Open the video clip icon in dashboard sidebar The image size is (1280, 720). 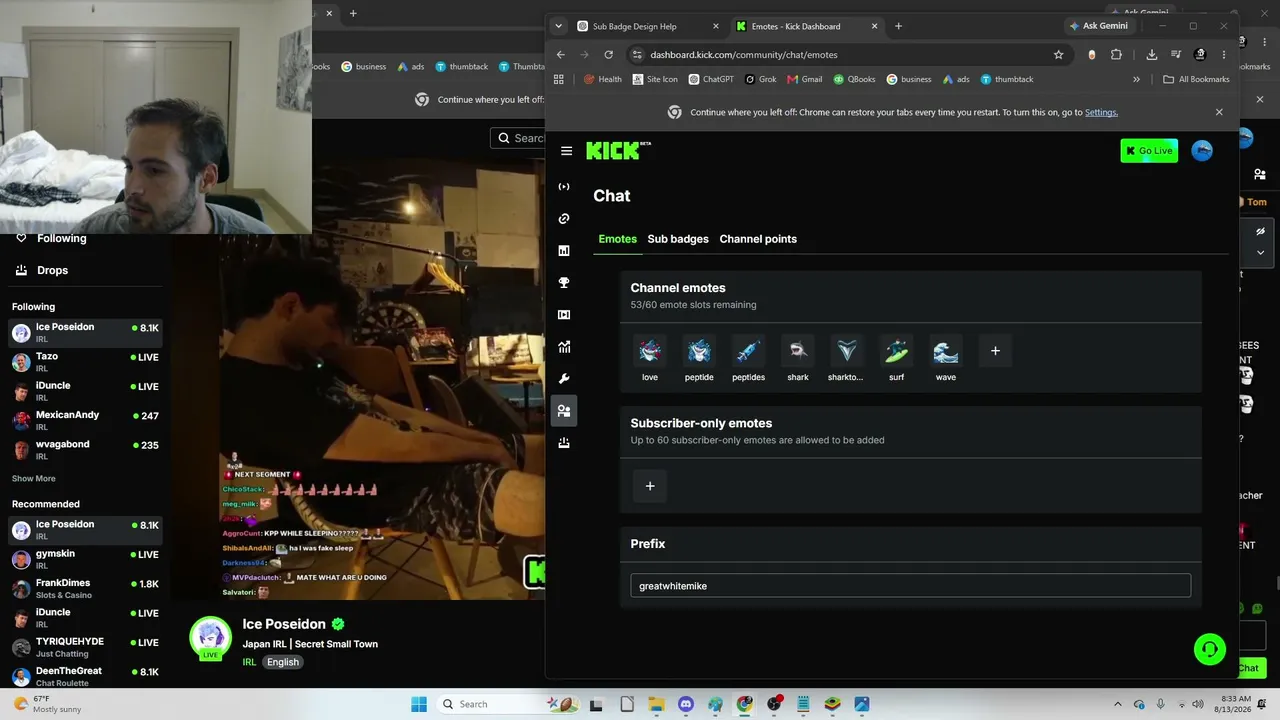pyautogui.click(x=564, y=315)
